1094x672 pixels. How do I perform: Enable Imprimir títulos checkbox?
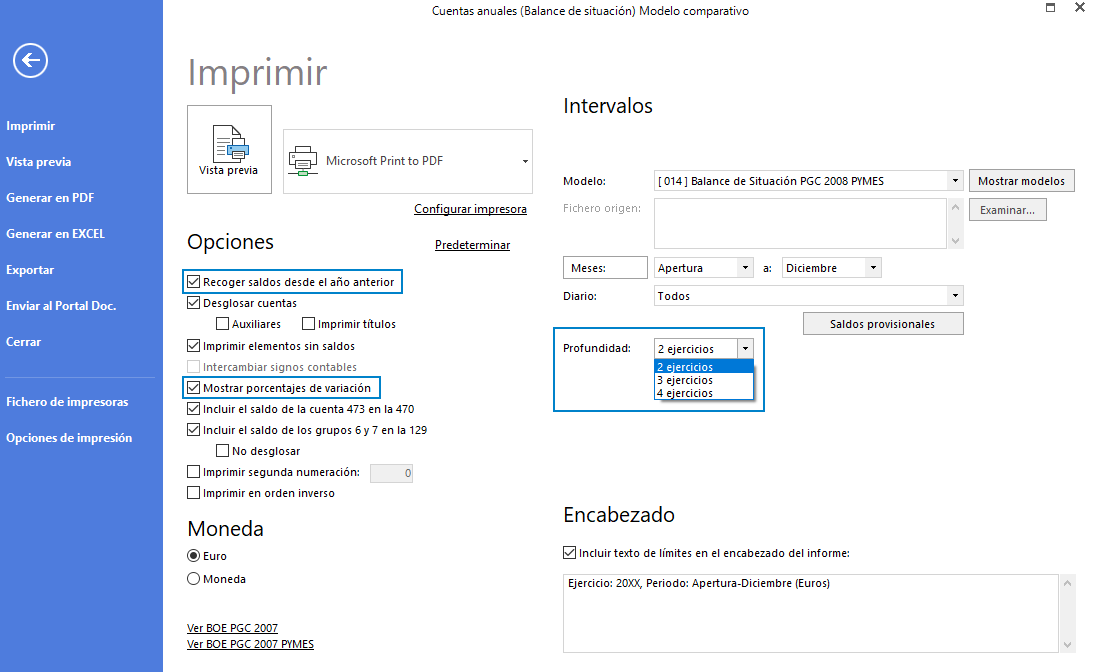point(308,324)
